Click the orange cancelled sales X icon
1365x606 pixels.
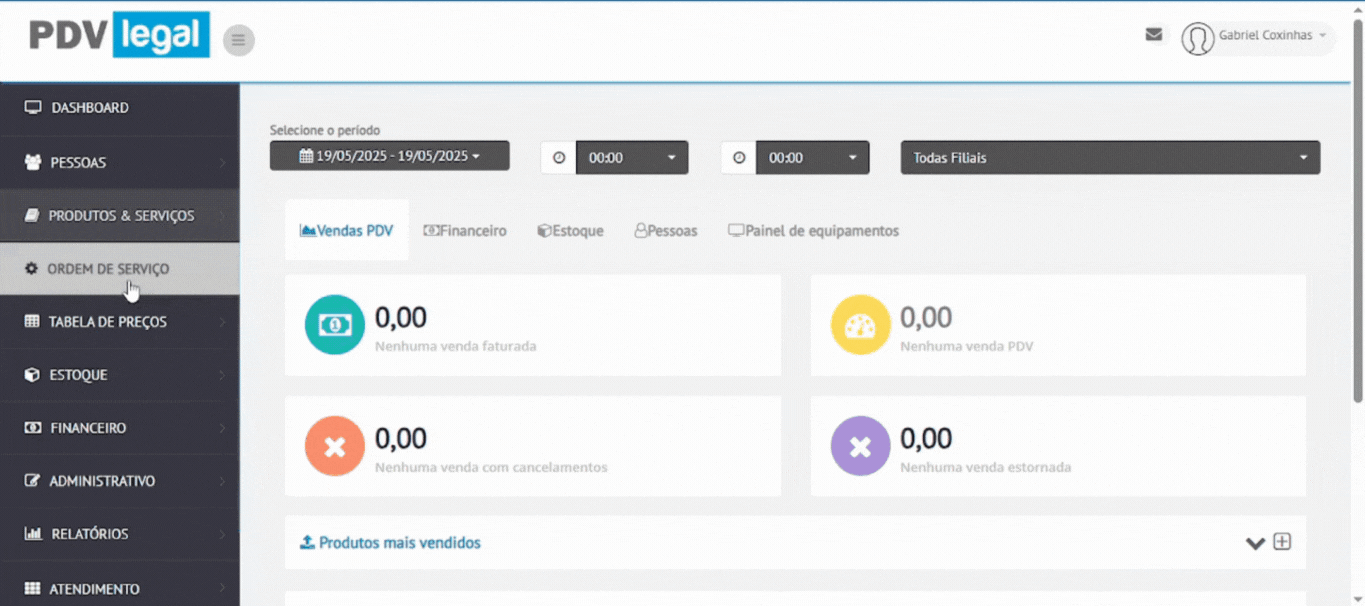334,446
